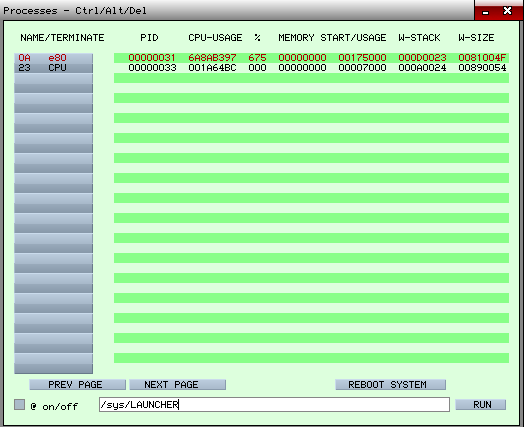Terminate the CPU process
Viewport: 524px width, 427px height.
(53, 68)
